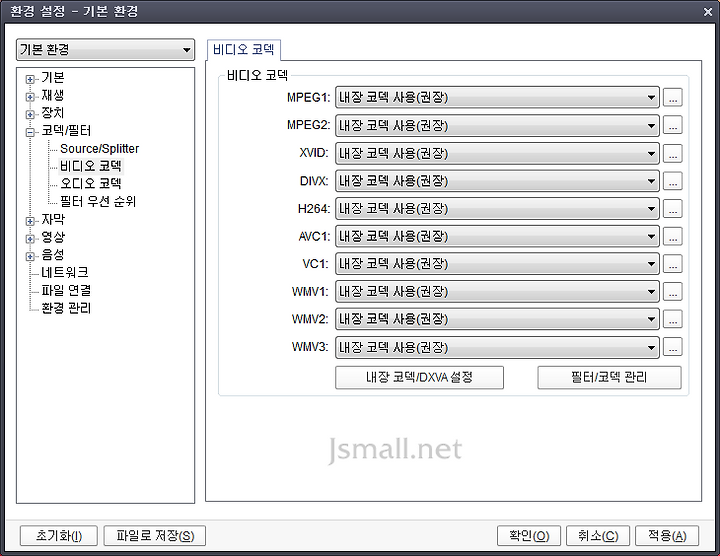Open the WMV3 codec dropdown
Image resolution: width=720 pixels, height=556 pixels.
click(x=497, y=347)
